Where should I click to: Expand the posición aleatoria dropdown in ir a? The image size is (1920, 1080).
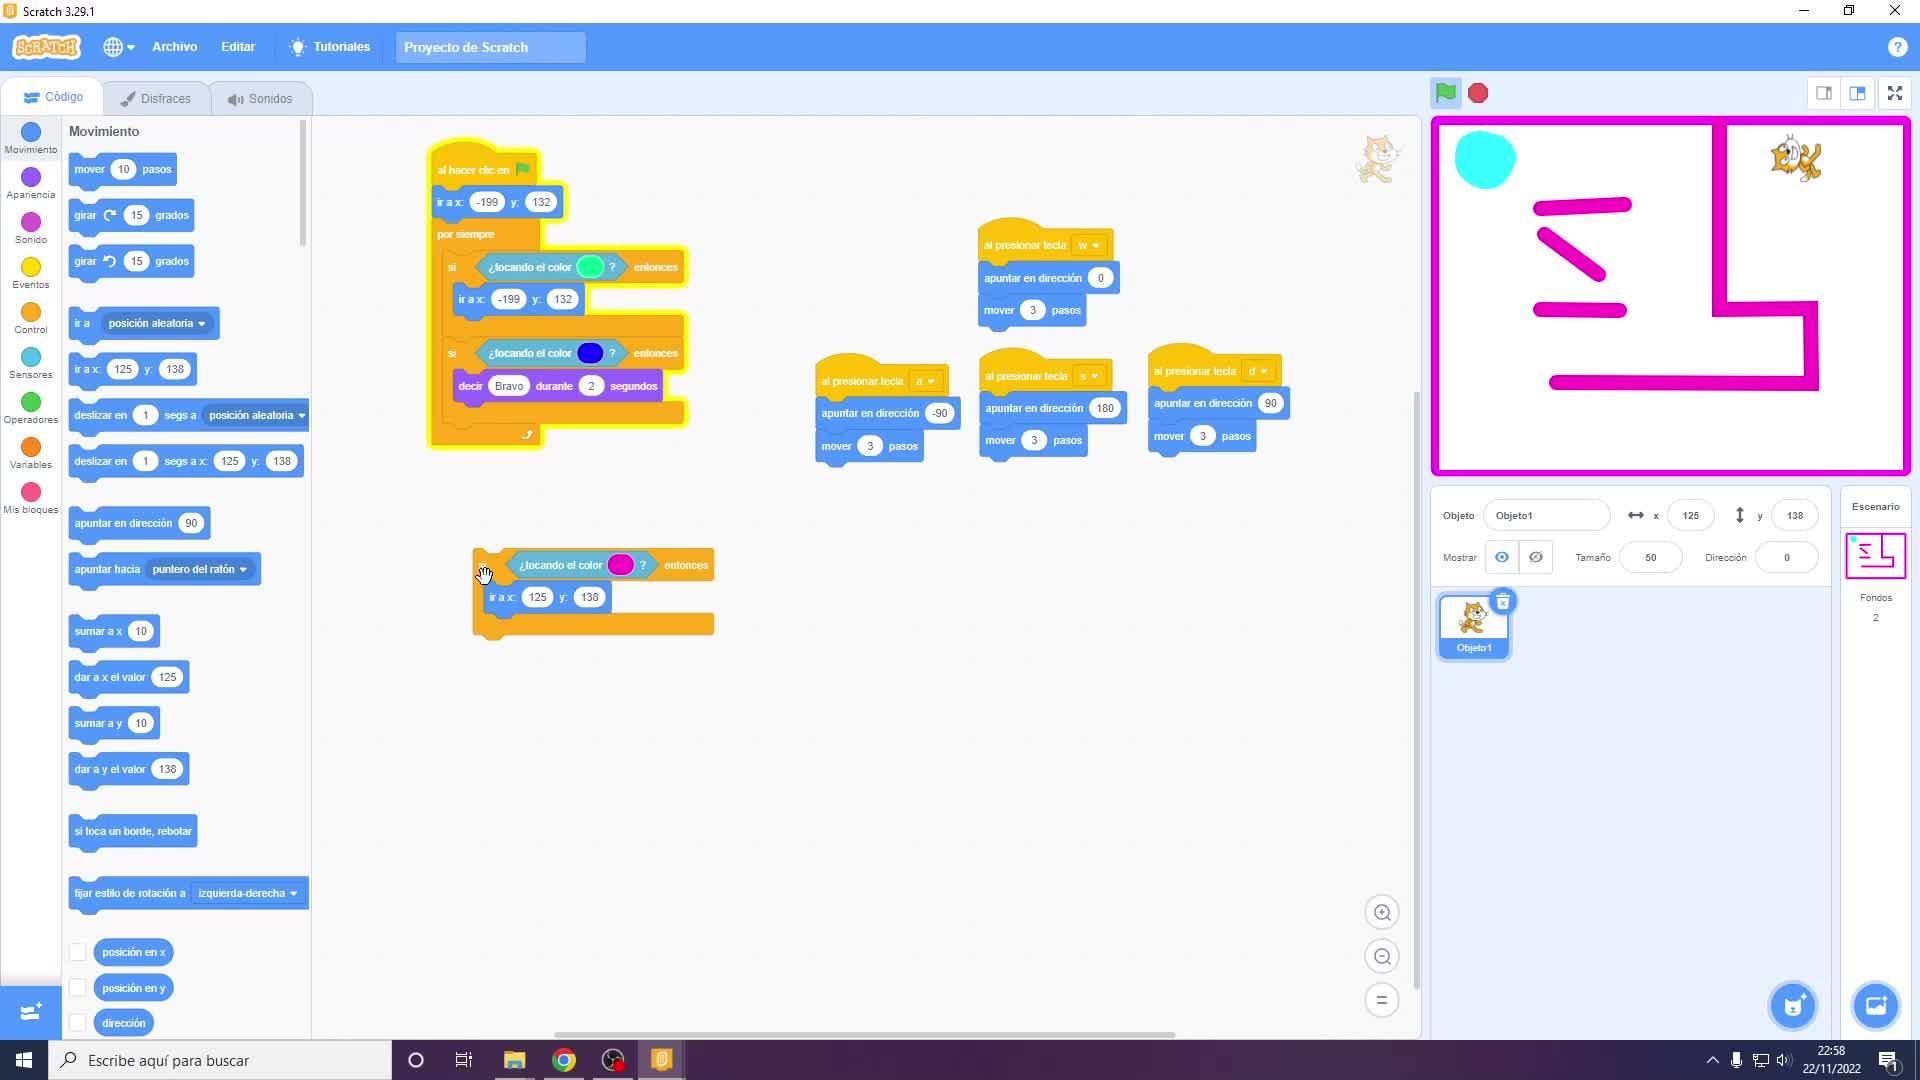pyautogui.click(x=201, y=323)
